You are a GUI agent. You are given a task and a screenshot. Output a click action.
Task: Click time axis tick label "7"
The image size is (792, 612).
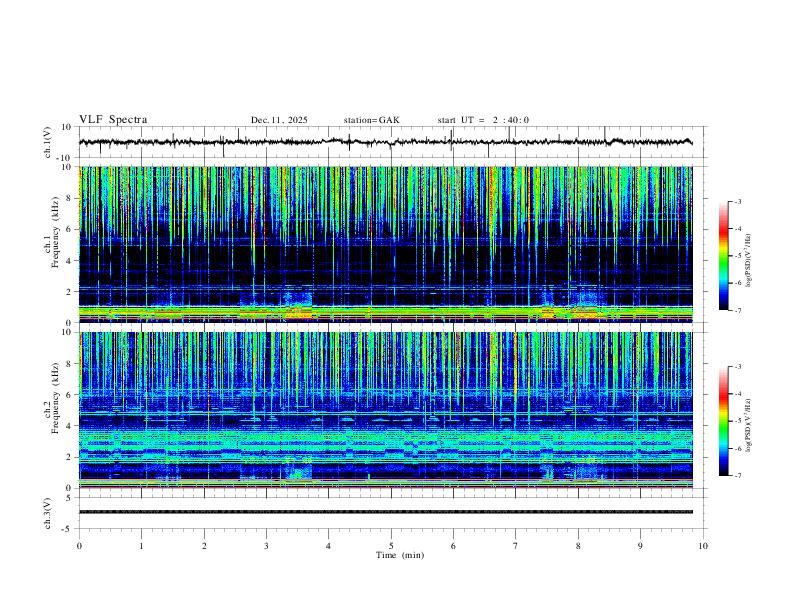point(516,546)
